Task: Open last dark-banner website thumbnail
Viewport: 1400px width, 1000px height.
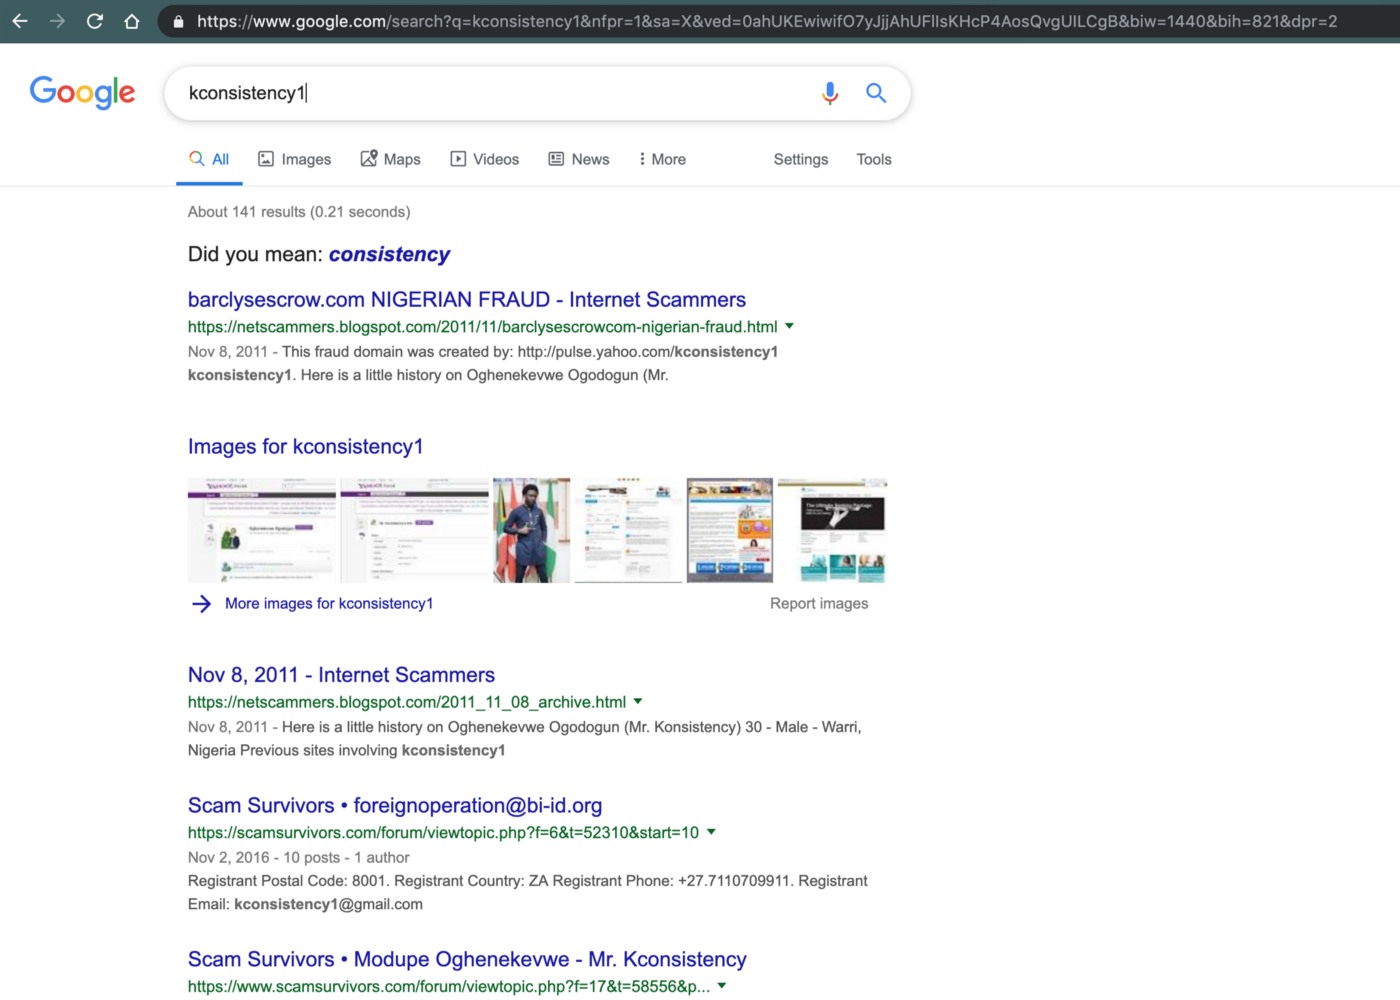Action: (832, 530)
